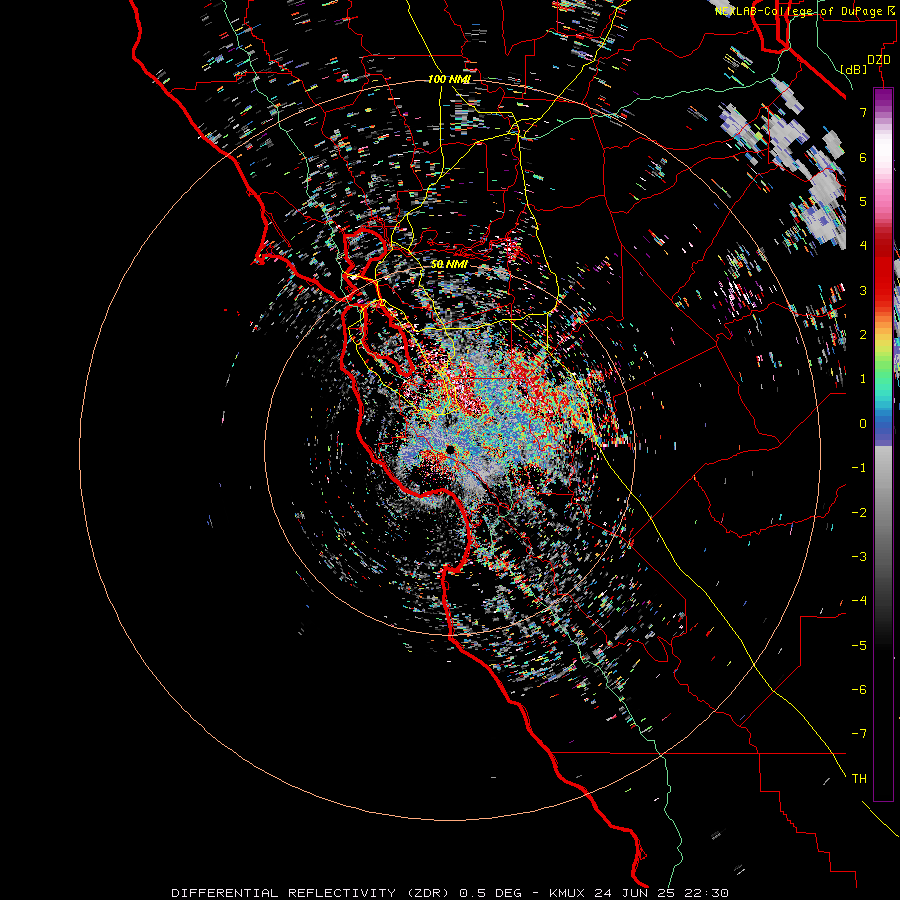Image resolution: width=900 pixels, height=900 pixels.
Task: Click the KMUX station identifier in caption
Action: (567, 893)
